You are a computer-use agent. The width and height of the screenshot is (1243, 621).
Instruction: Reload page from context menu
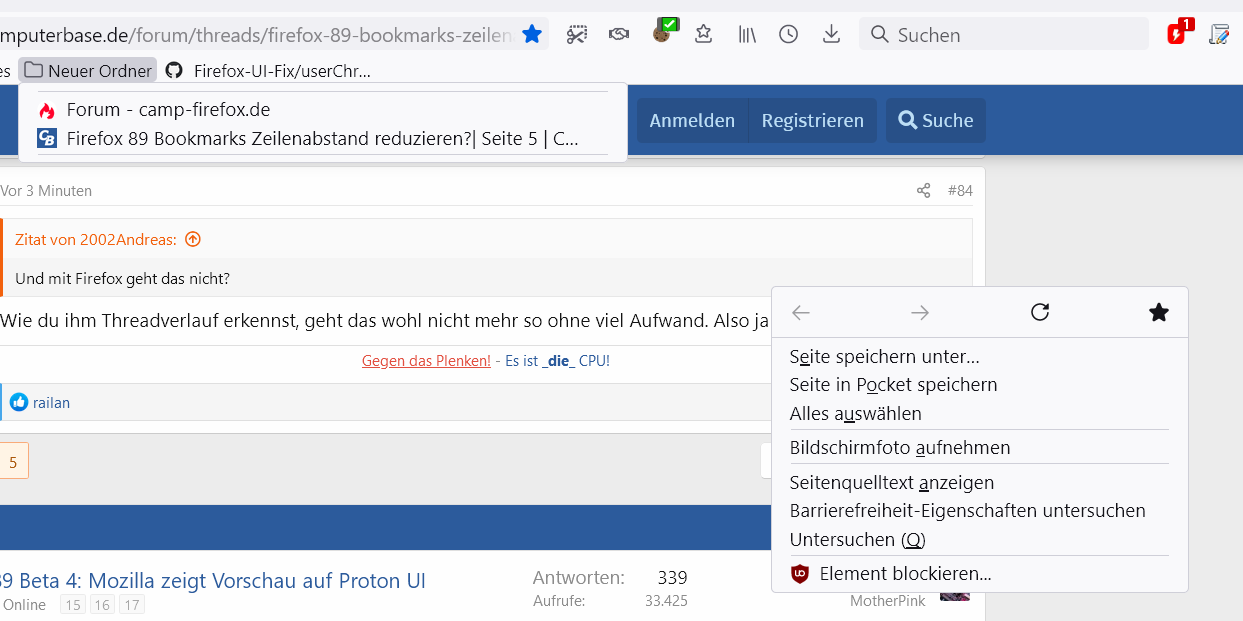1040,313
